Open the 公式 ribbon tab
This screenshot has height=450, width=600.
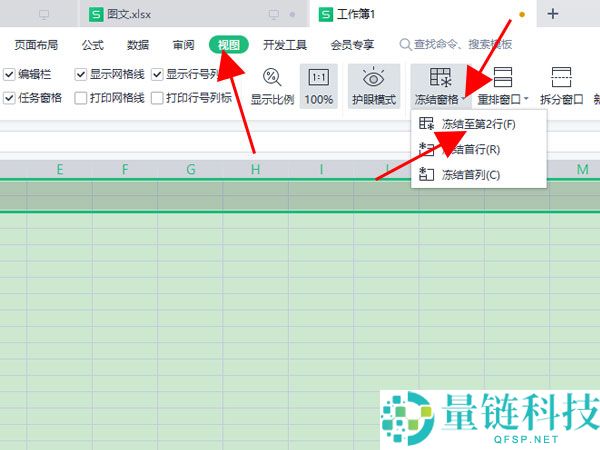tap(93, 45)
